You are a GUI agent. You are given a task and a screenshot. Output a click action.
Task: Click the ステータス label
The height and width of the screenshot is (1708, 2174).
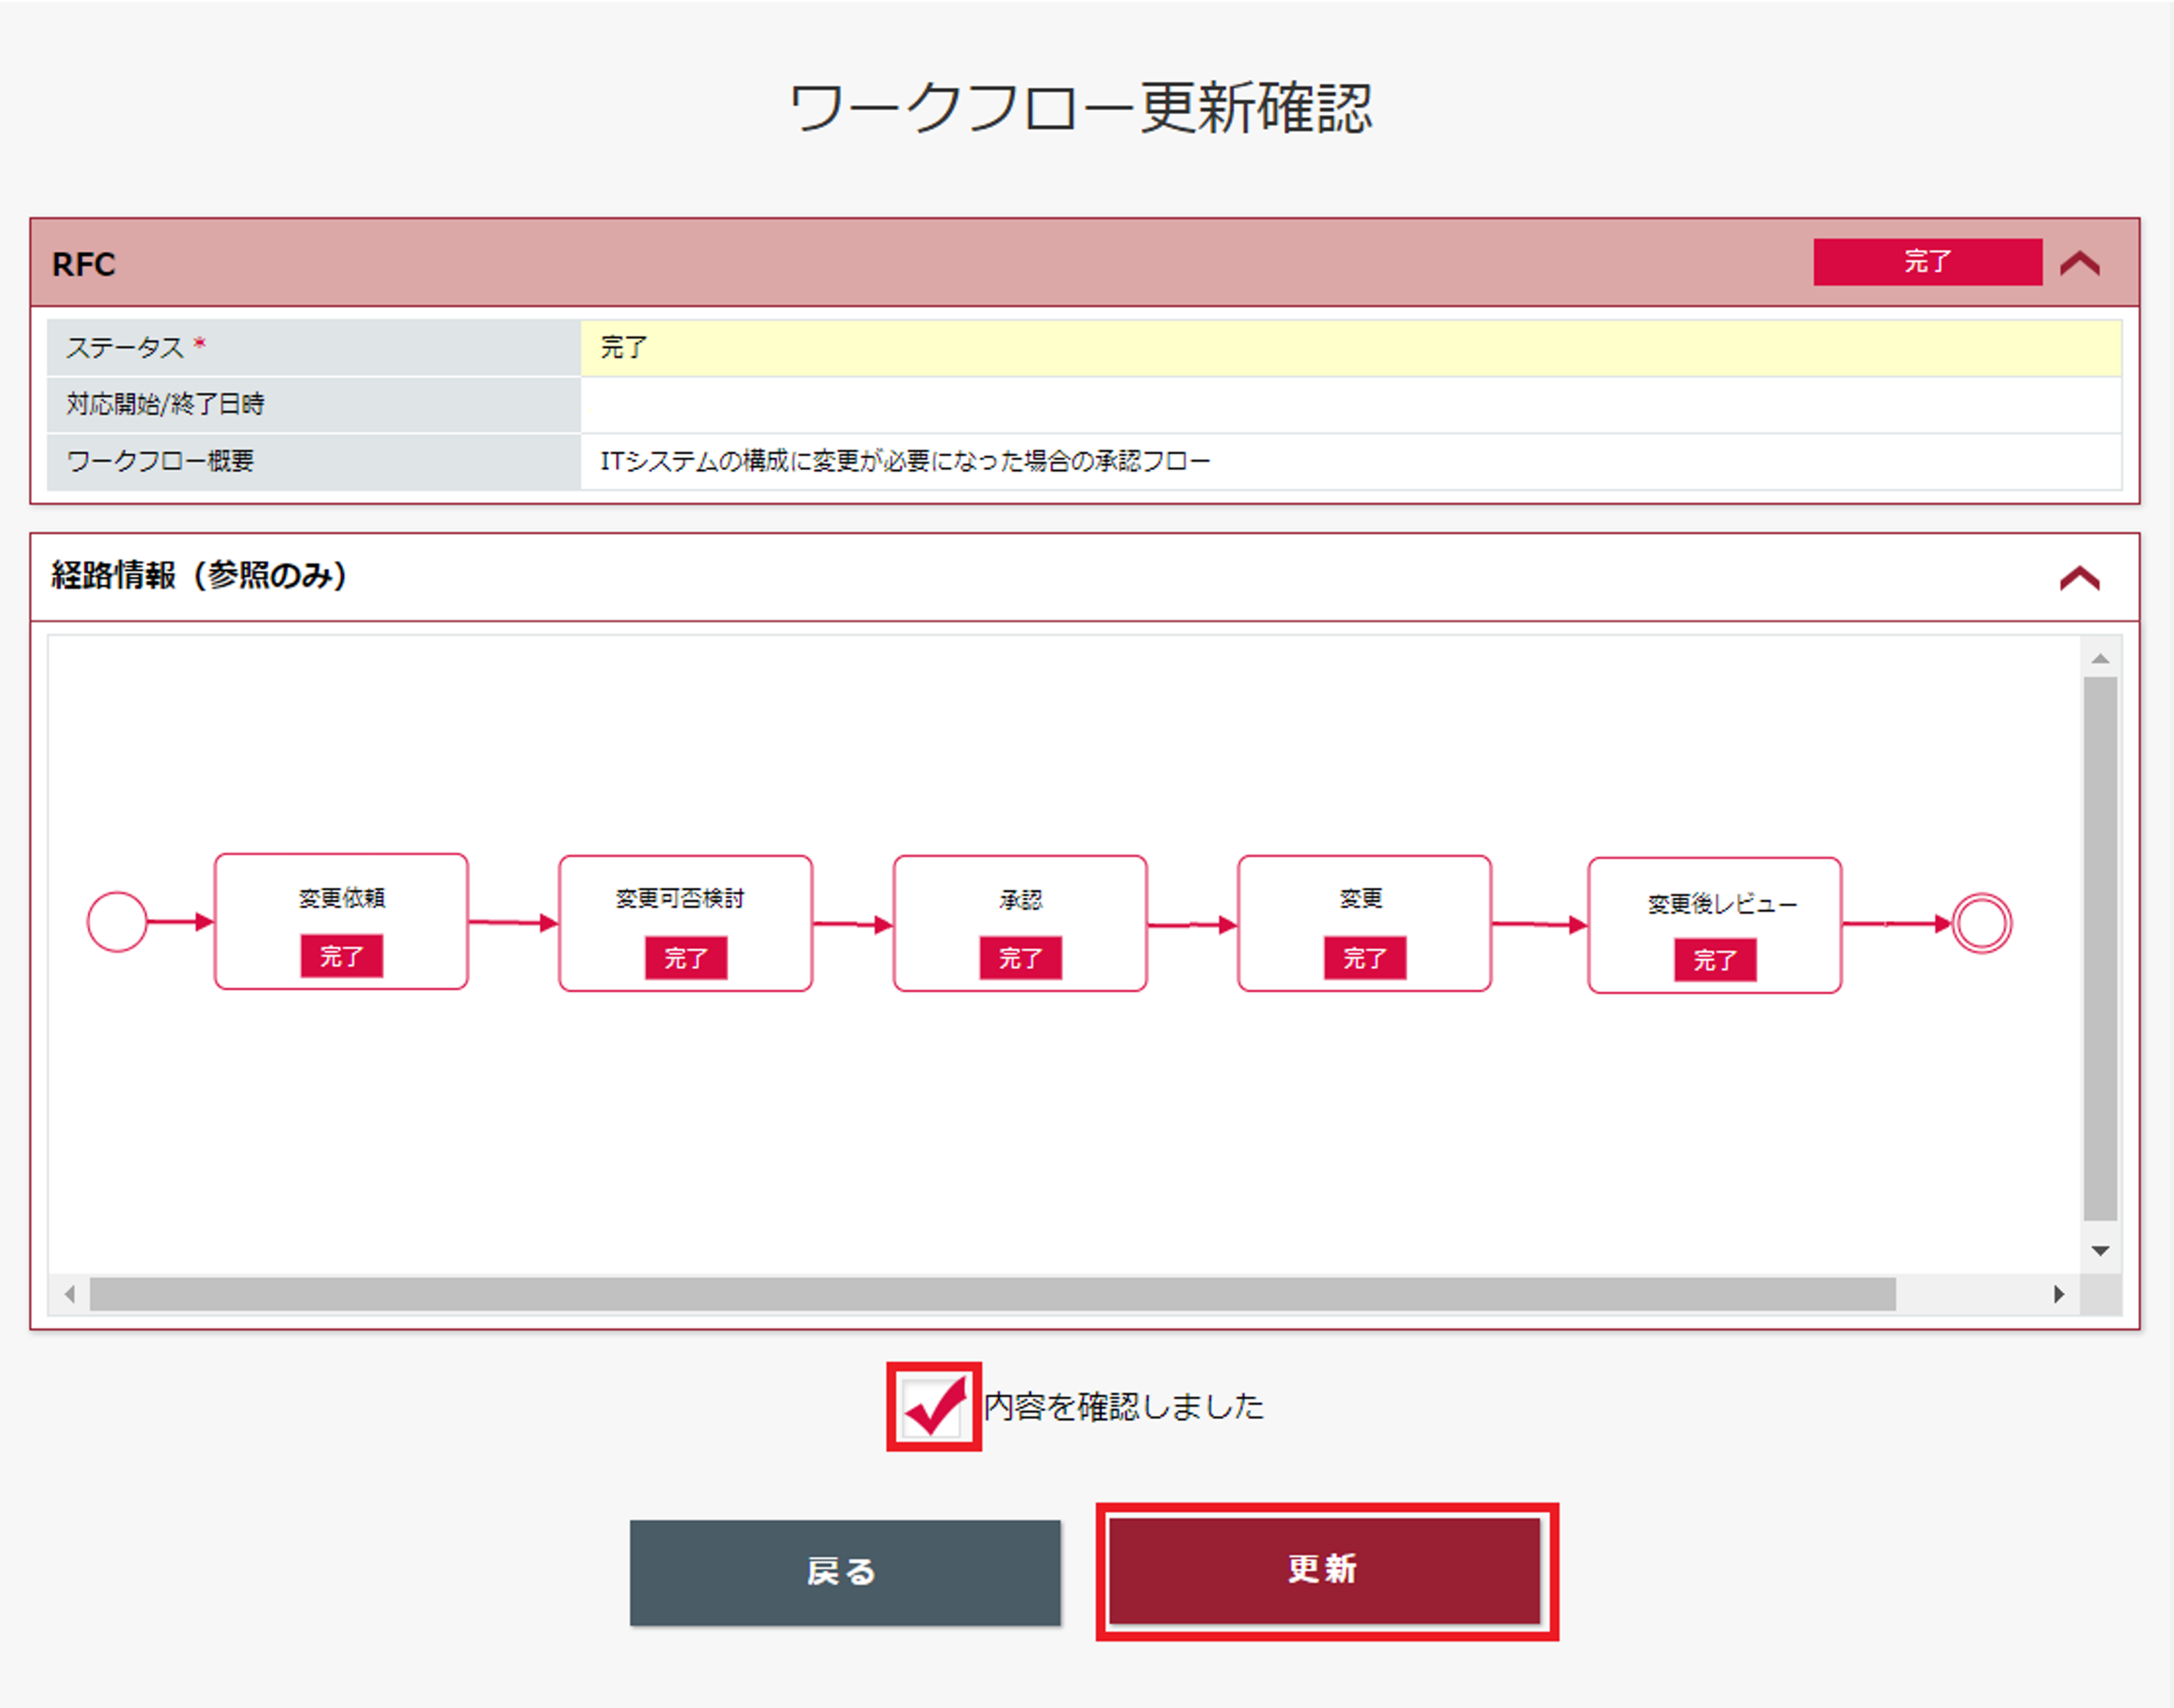click(125, 348)
